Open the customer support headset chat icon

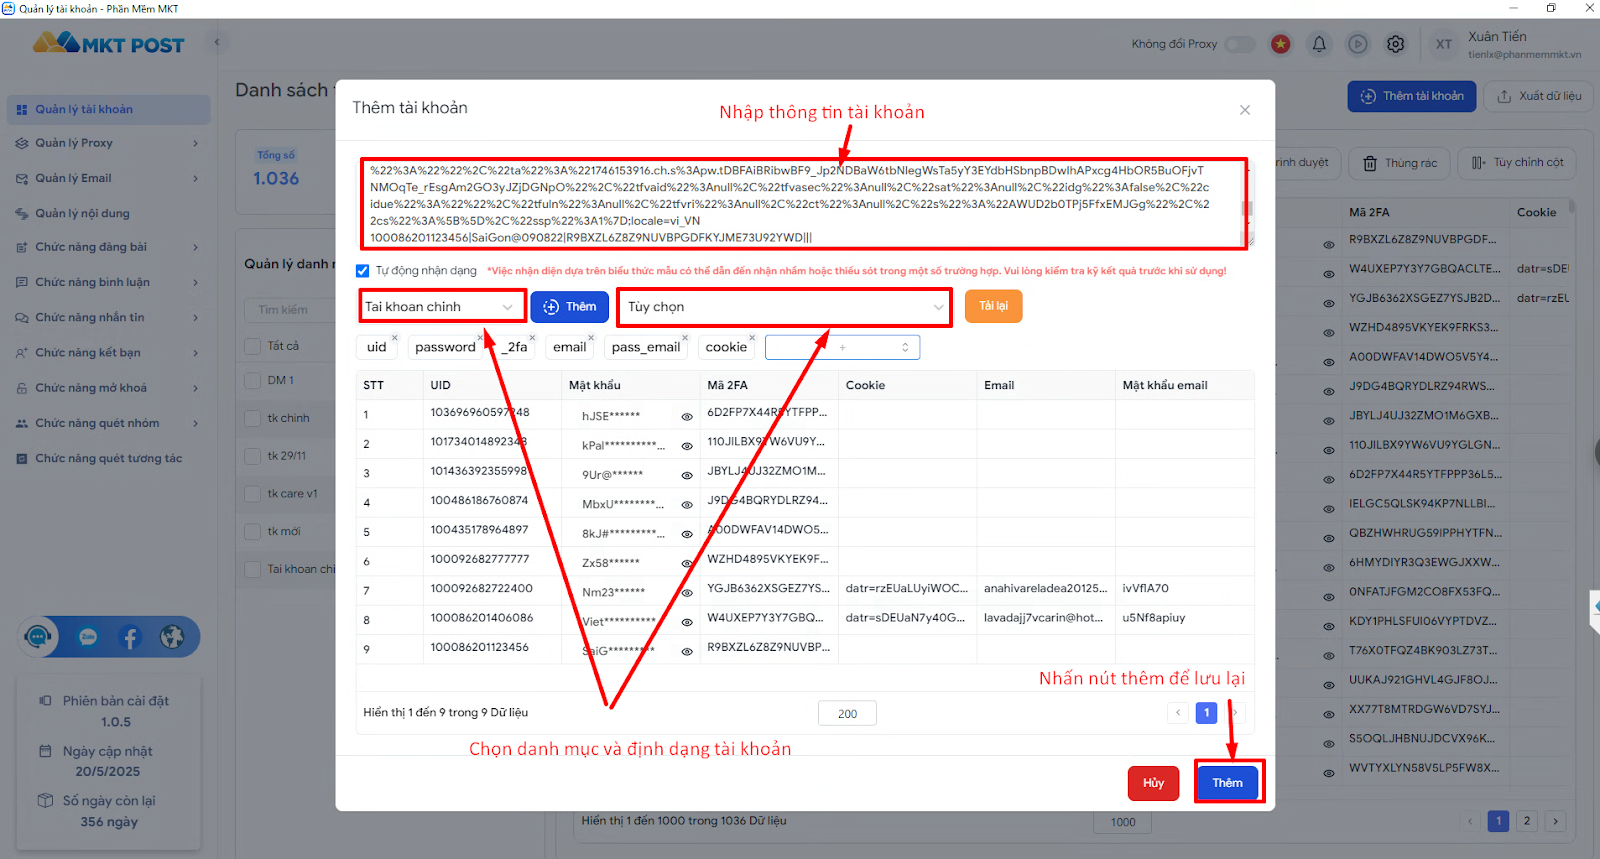click(39, 637)
